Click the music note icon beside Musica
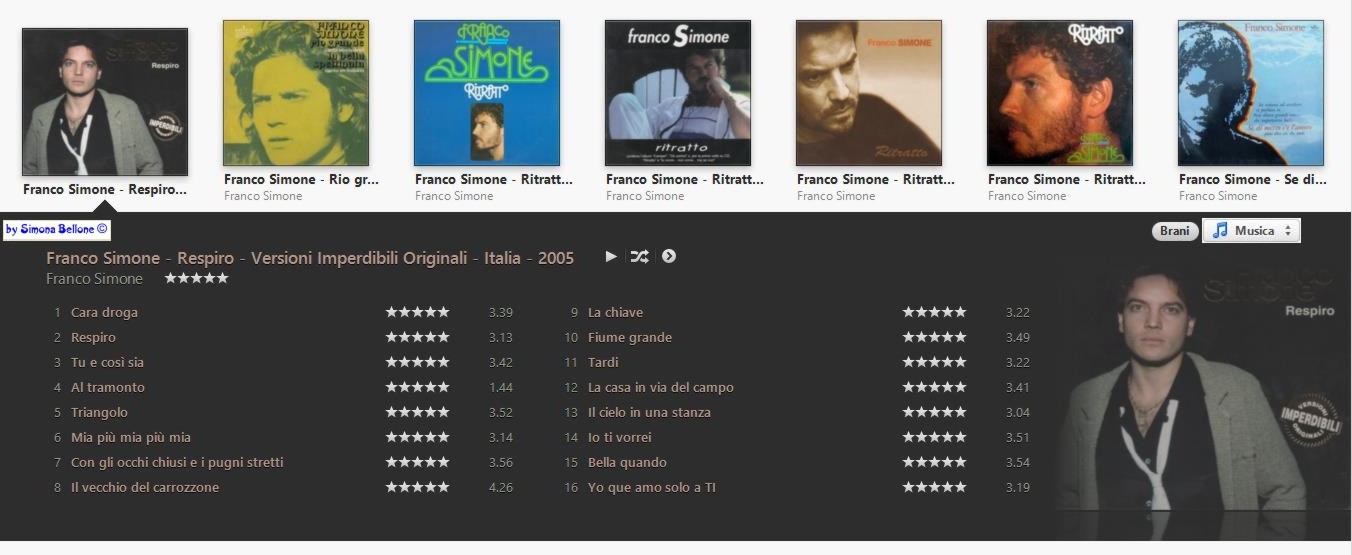Viewport: 1352px width, 555px height. pyautogui.click(x=1219, y=231)
